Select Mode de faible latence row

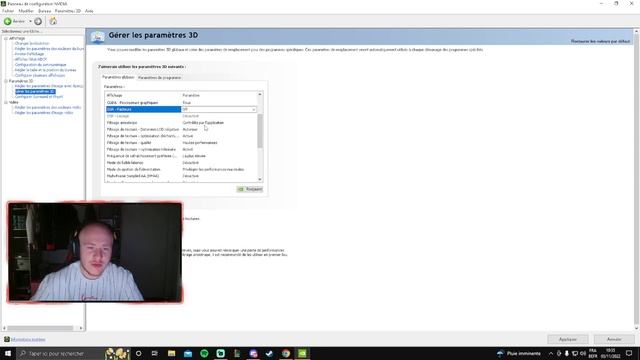(181, 162)
